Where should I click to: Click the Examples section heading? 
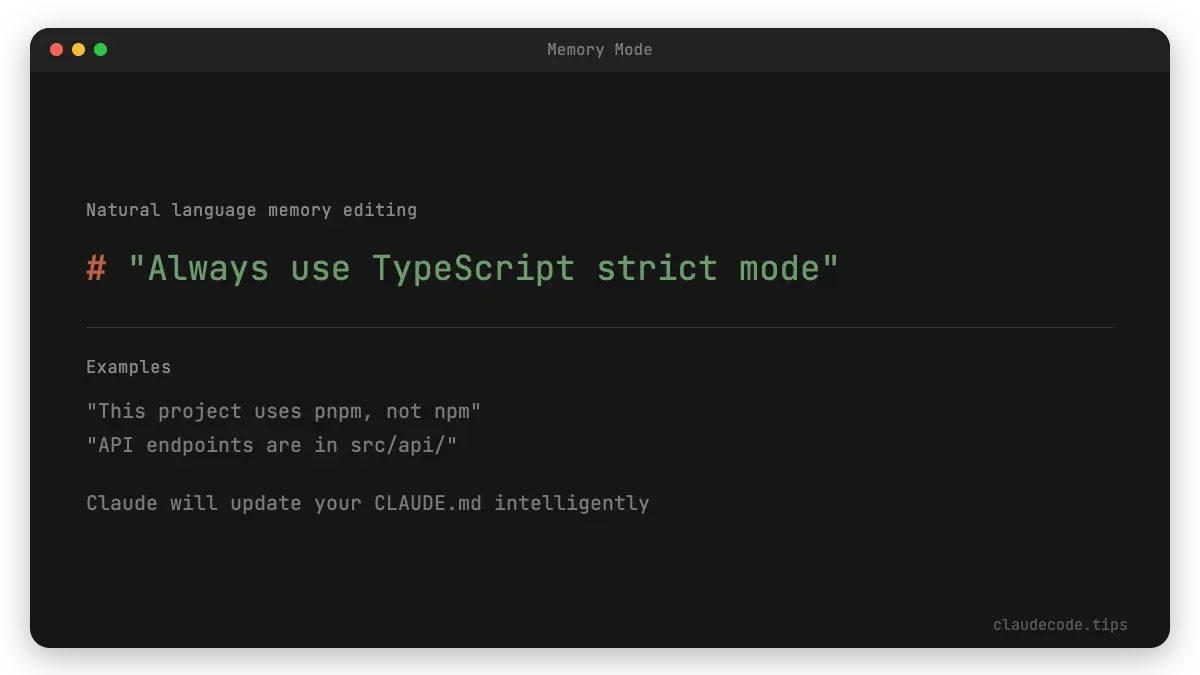click(x=128, y=367)
